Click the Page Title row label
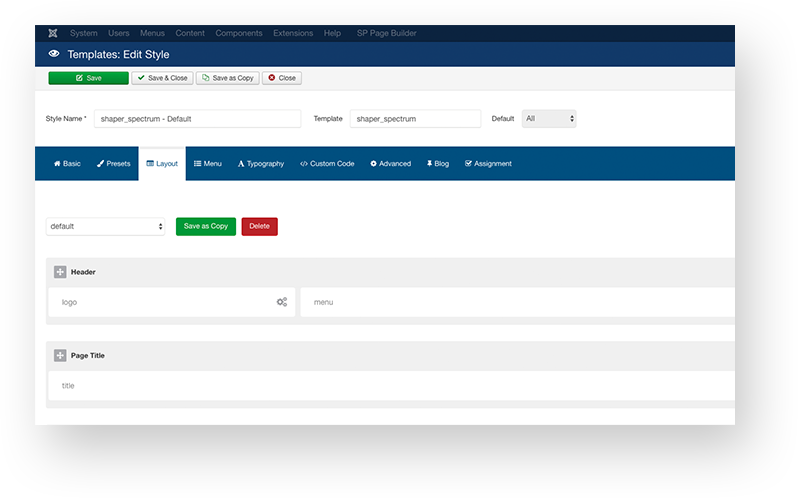The image size is (798, 498). point(88,356)
